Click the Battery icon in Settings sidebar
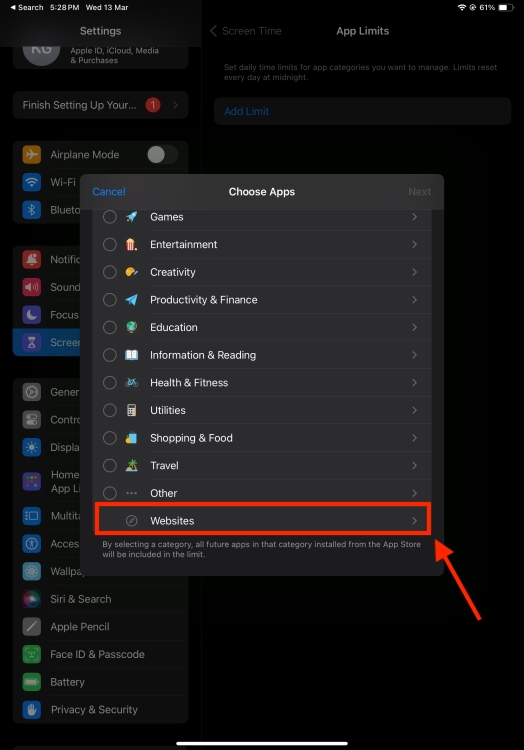 point(32,682)
